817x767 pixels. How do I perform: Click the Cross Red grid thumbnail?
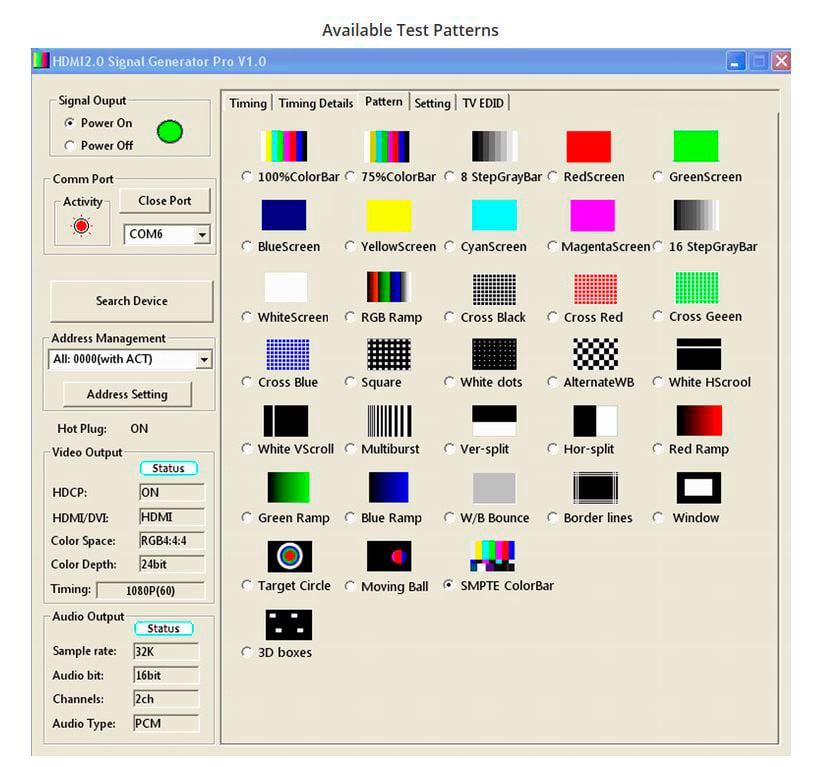click(x=595, y=289)
